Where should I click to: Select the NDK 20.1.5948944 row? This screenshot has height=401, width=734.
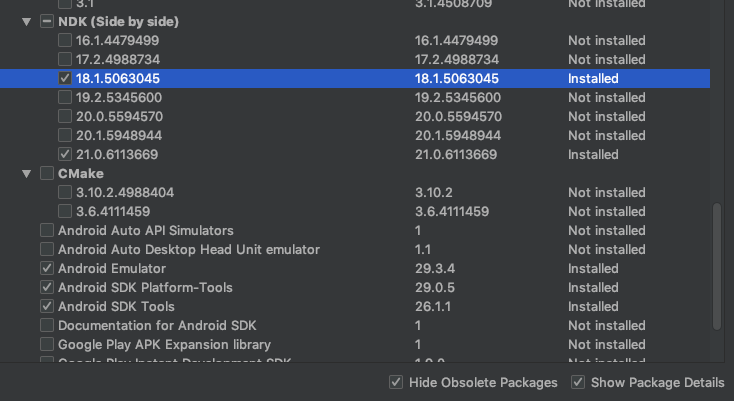[x=300, y=135]
